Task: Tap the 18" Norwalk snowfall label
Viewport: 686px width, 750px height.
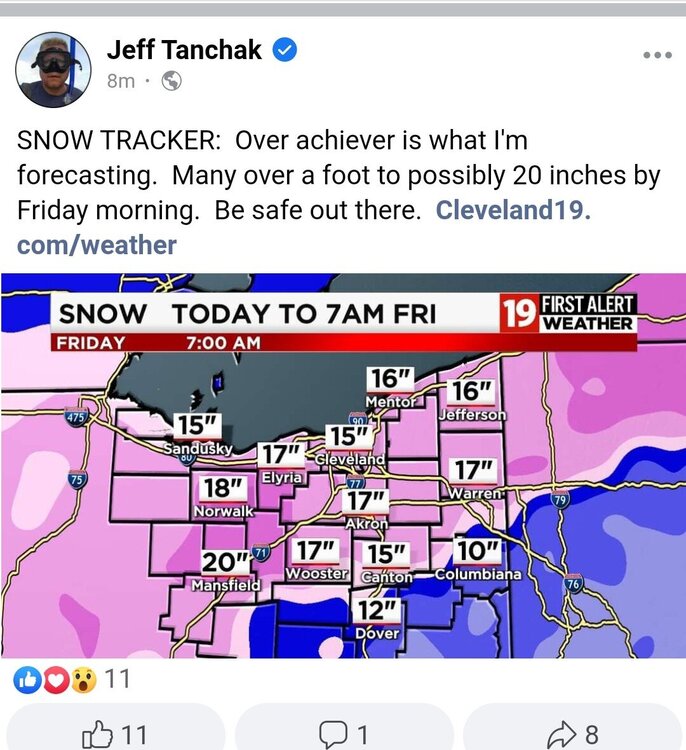Action: click(223, 496)
